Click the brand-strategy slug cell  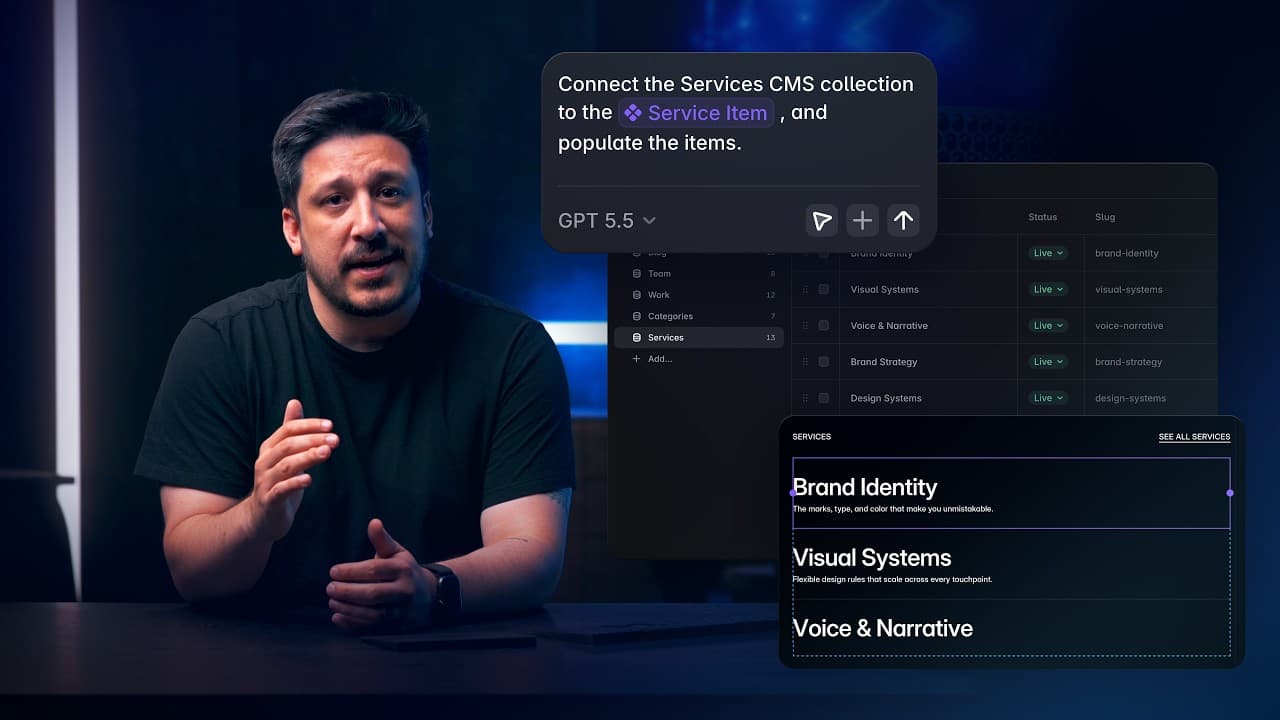pyautogui.click(x=1128, y=361)
